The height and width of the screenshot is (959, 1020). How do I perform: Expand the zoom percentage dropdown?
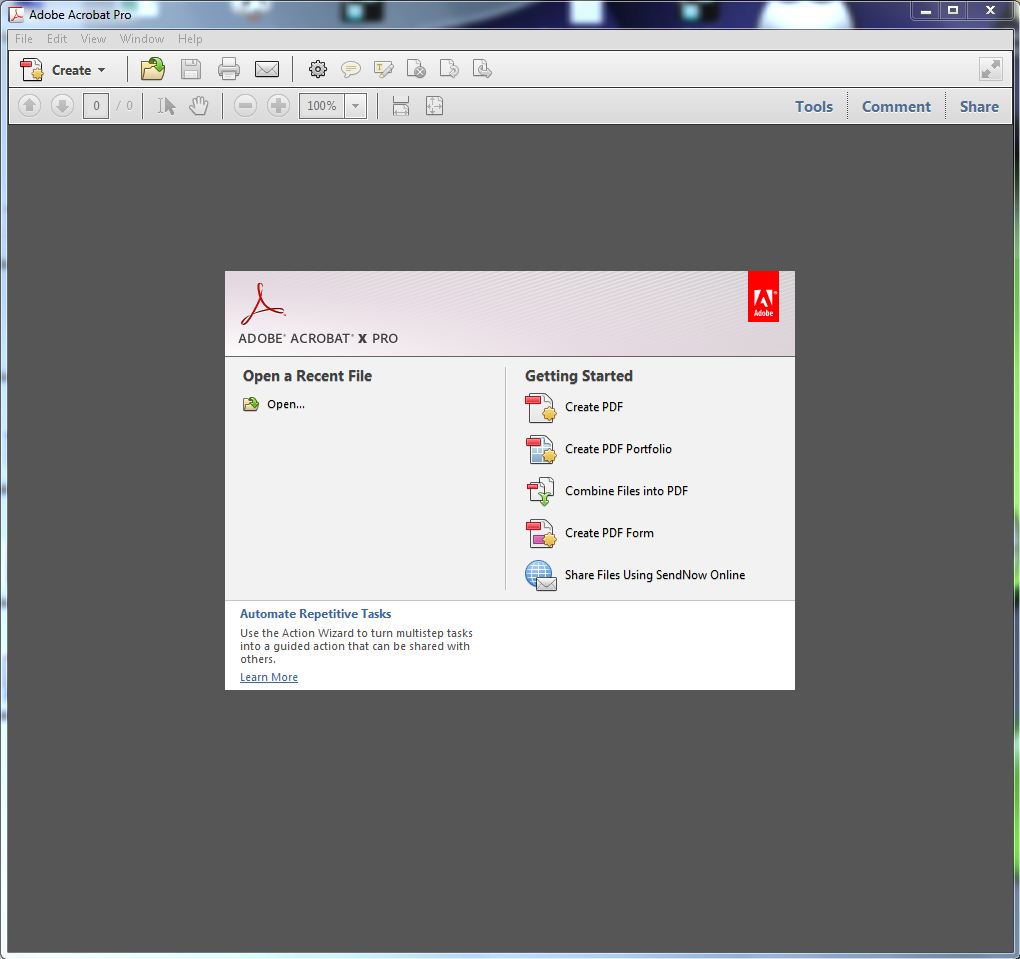pos(355,105)
